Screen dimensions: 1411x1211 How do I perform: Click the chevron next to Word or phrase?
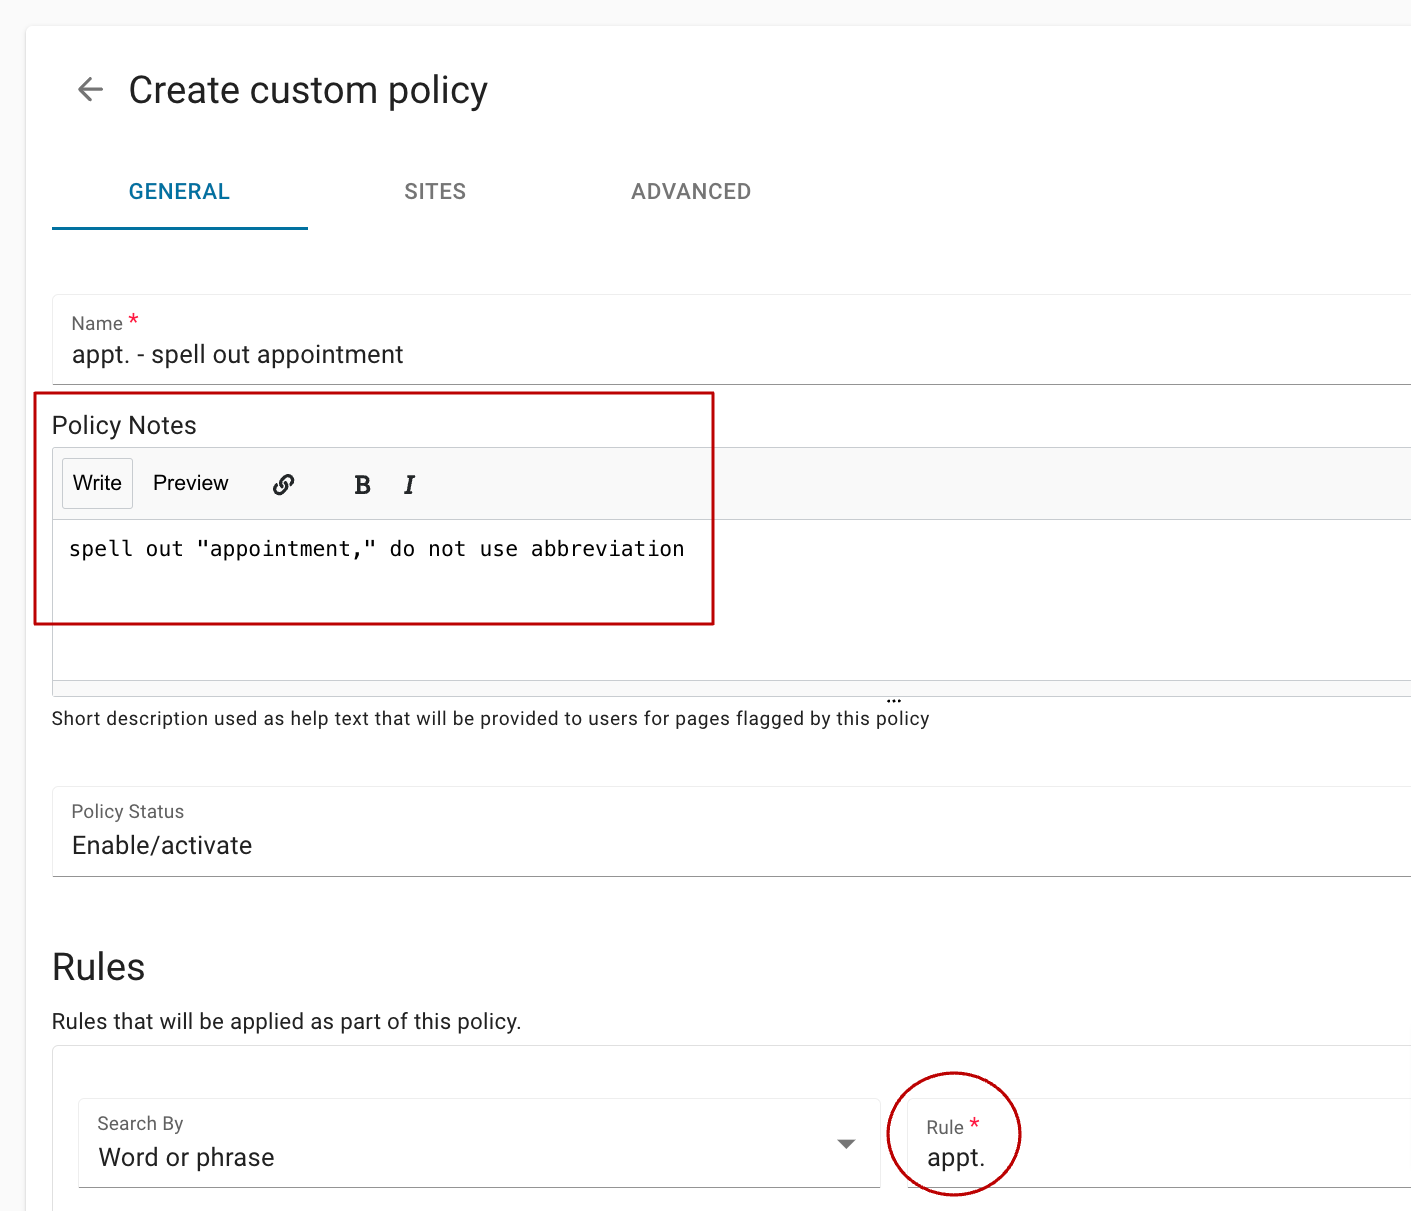coord(845,1143)
